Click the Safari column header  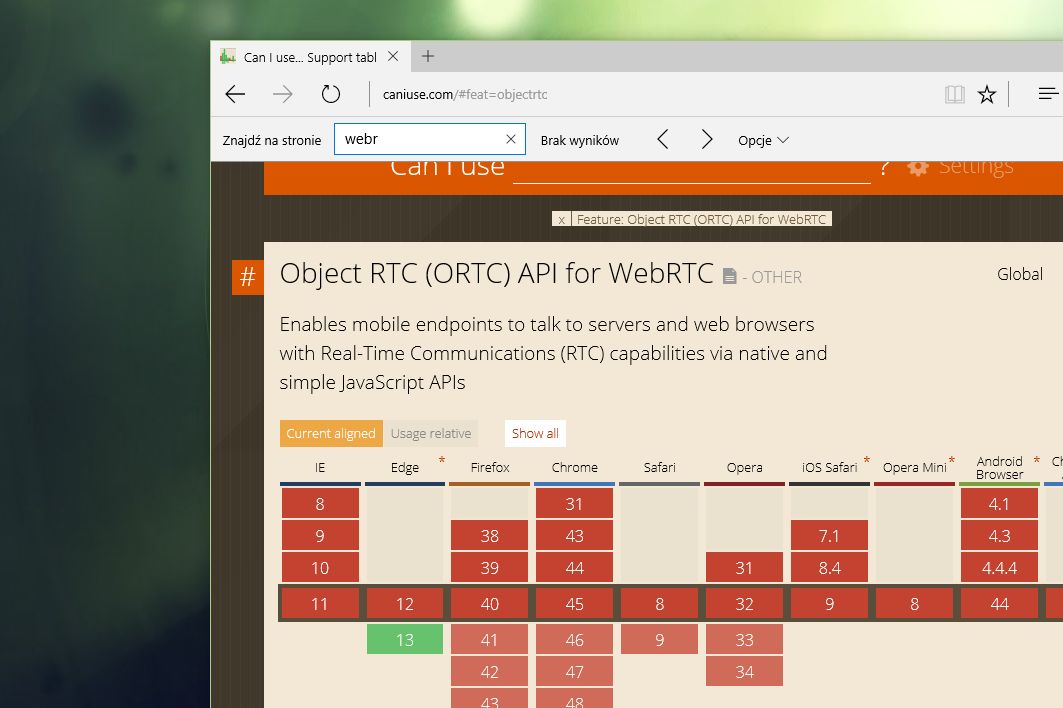coord(660,467)
